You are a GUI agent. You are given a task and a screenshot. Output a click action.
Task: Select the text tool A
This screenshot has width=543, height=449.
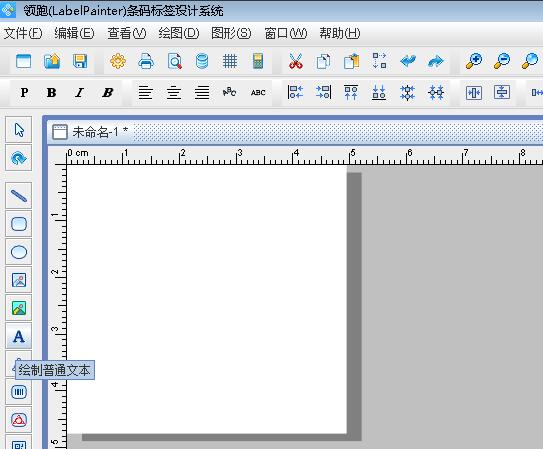click(x=19, y=336)
